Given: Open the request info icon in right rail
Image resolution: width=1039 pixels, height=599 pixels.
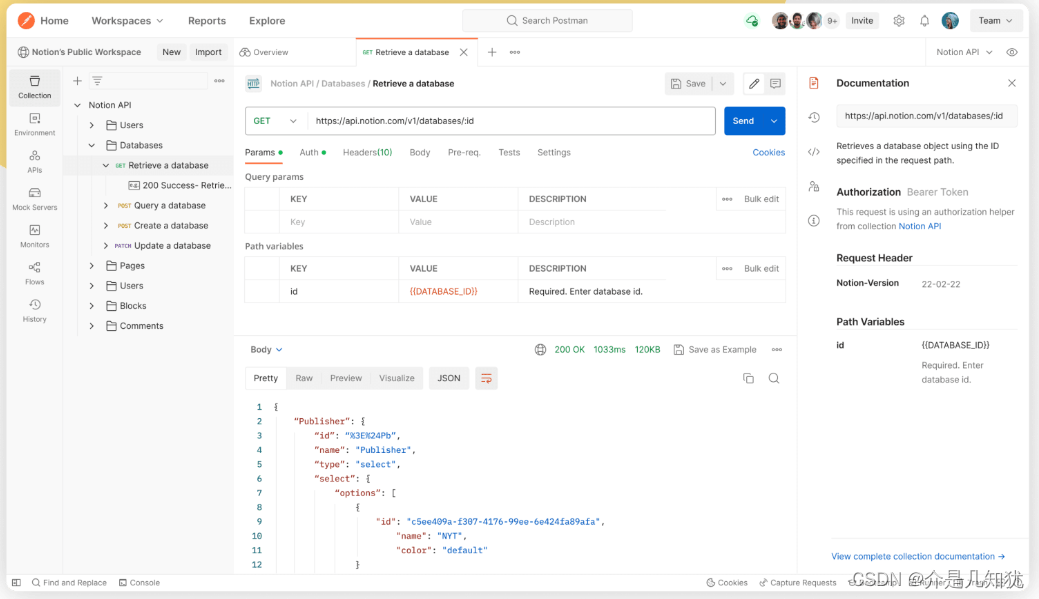Looking at the screenshot, I should click(x=814, y=221).
